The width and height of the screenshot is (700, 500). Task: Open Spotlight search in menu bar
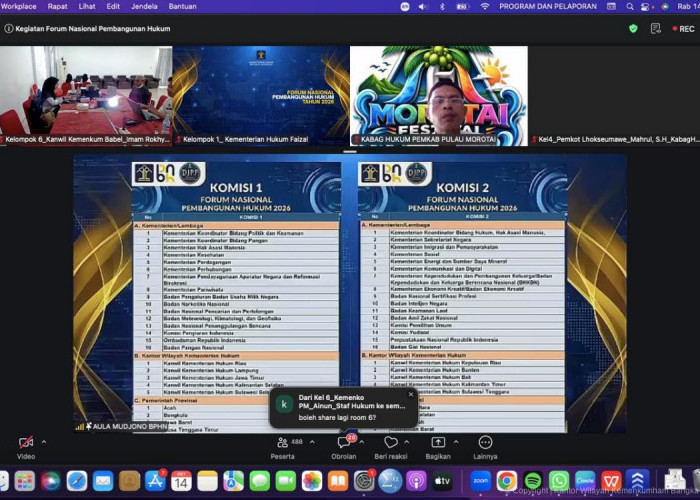coord(630,6)
